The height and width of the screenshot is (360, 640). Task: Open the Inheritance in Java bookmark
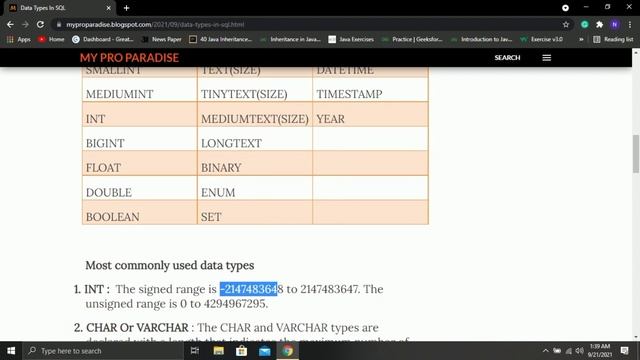coord(291,39)
